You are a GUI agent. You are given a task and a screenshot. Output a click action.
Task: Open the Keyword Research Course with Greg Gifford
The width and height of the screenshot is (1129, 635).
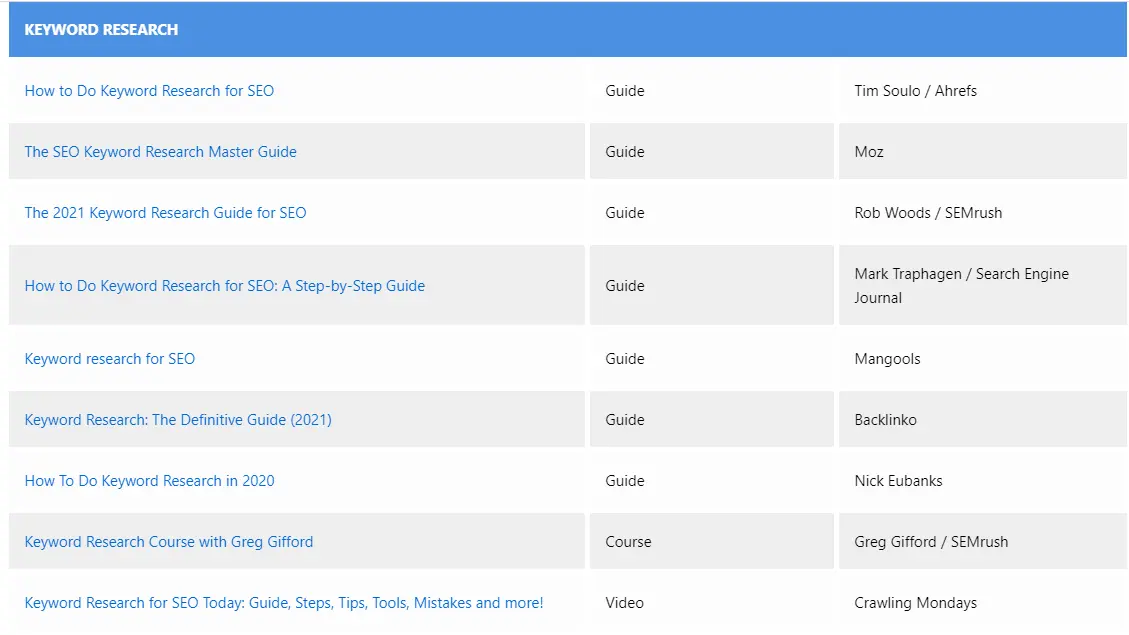click(167, 542)
